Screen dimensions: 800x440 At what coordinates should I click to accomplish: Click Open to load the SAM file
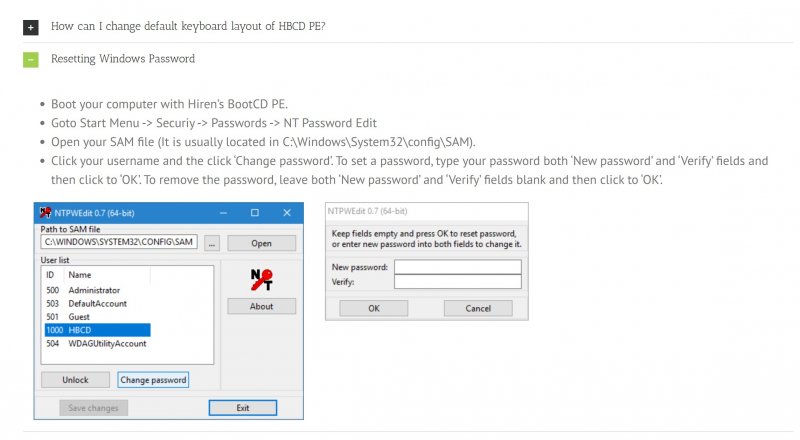click(261, 243)
